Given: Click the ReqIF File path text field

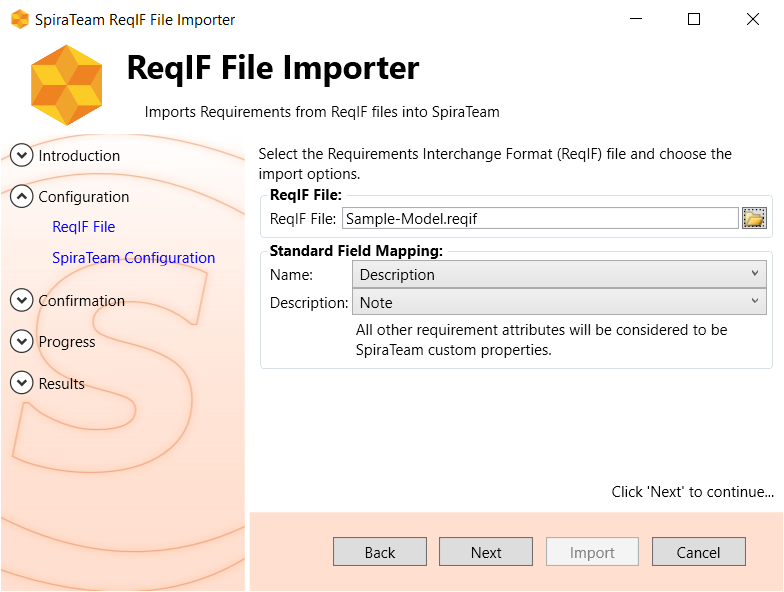Looking at the screenshot, I should tap(539, 218).
